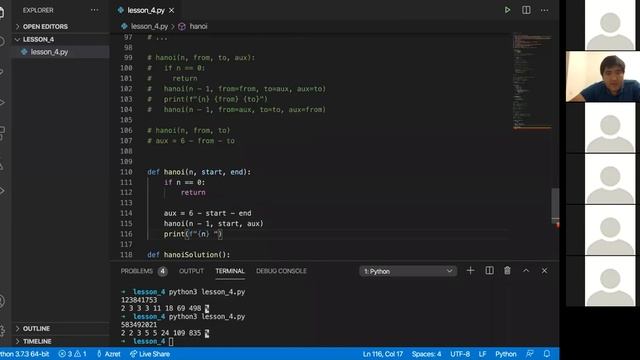640x360 pixels.
Task: Click hanoi symbol in the breadcrumb
Action: 198,27
